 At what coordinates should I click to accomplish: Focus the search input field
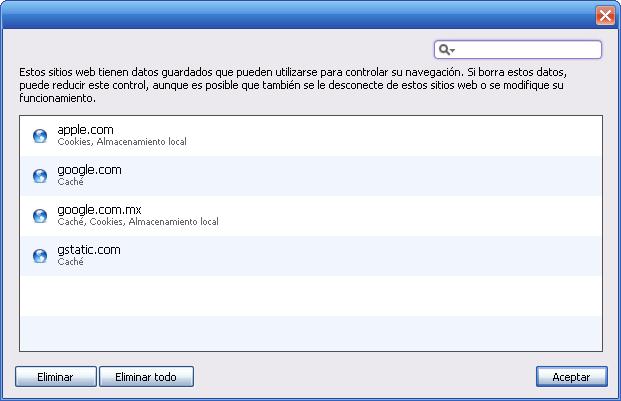pos(518,50)
